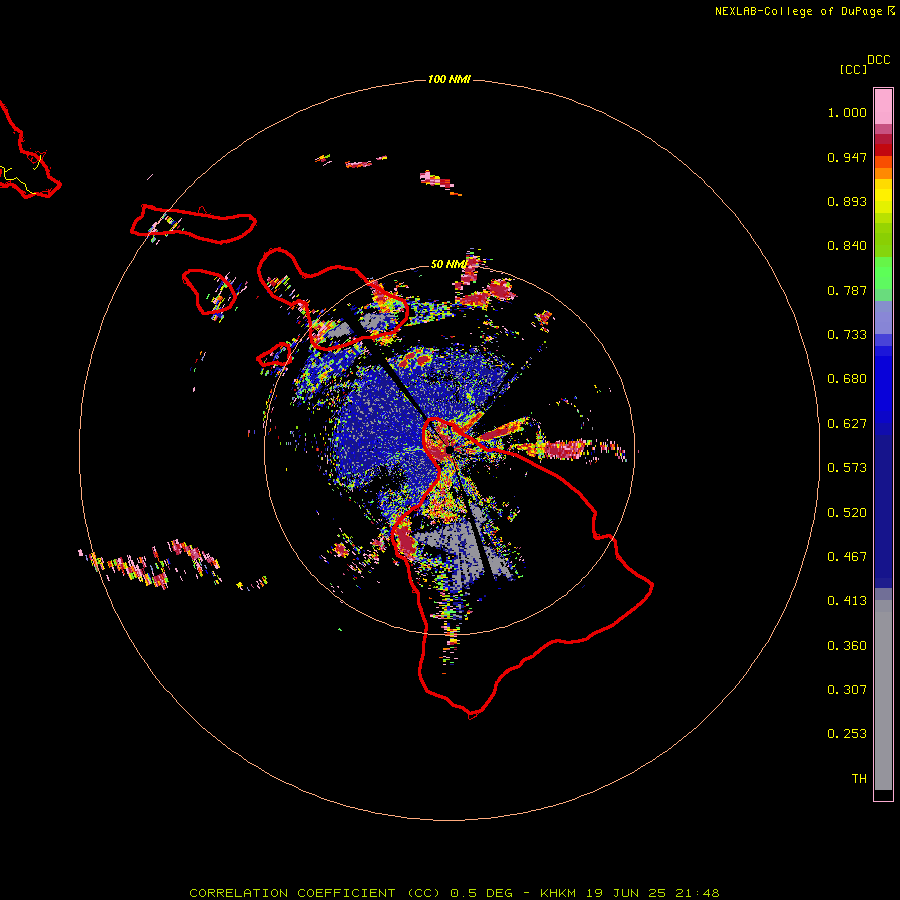Pick the pink color bar segment at 1.000
The height and width of the screenshot is (900, 900).
point(883,107)
